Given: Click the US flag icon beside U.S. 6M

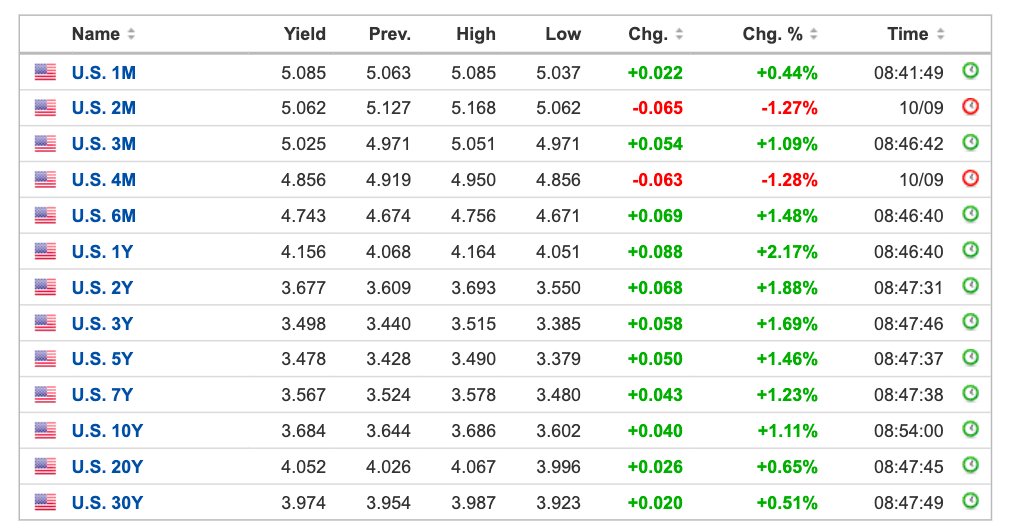Looking at the screenshot, I should point(45,215).
